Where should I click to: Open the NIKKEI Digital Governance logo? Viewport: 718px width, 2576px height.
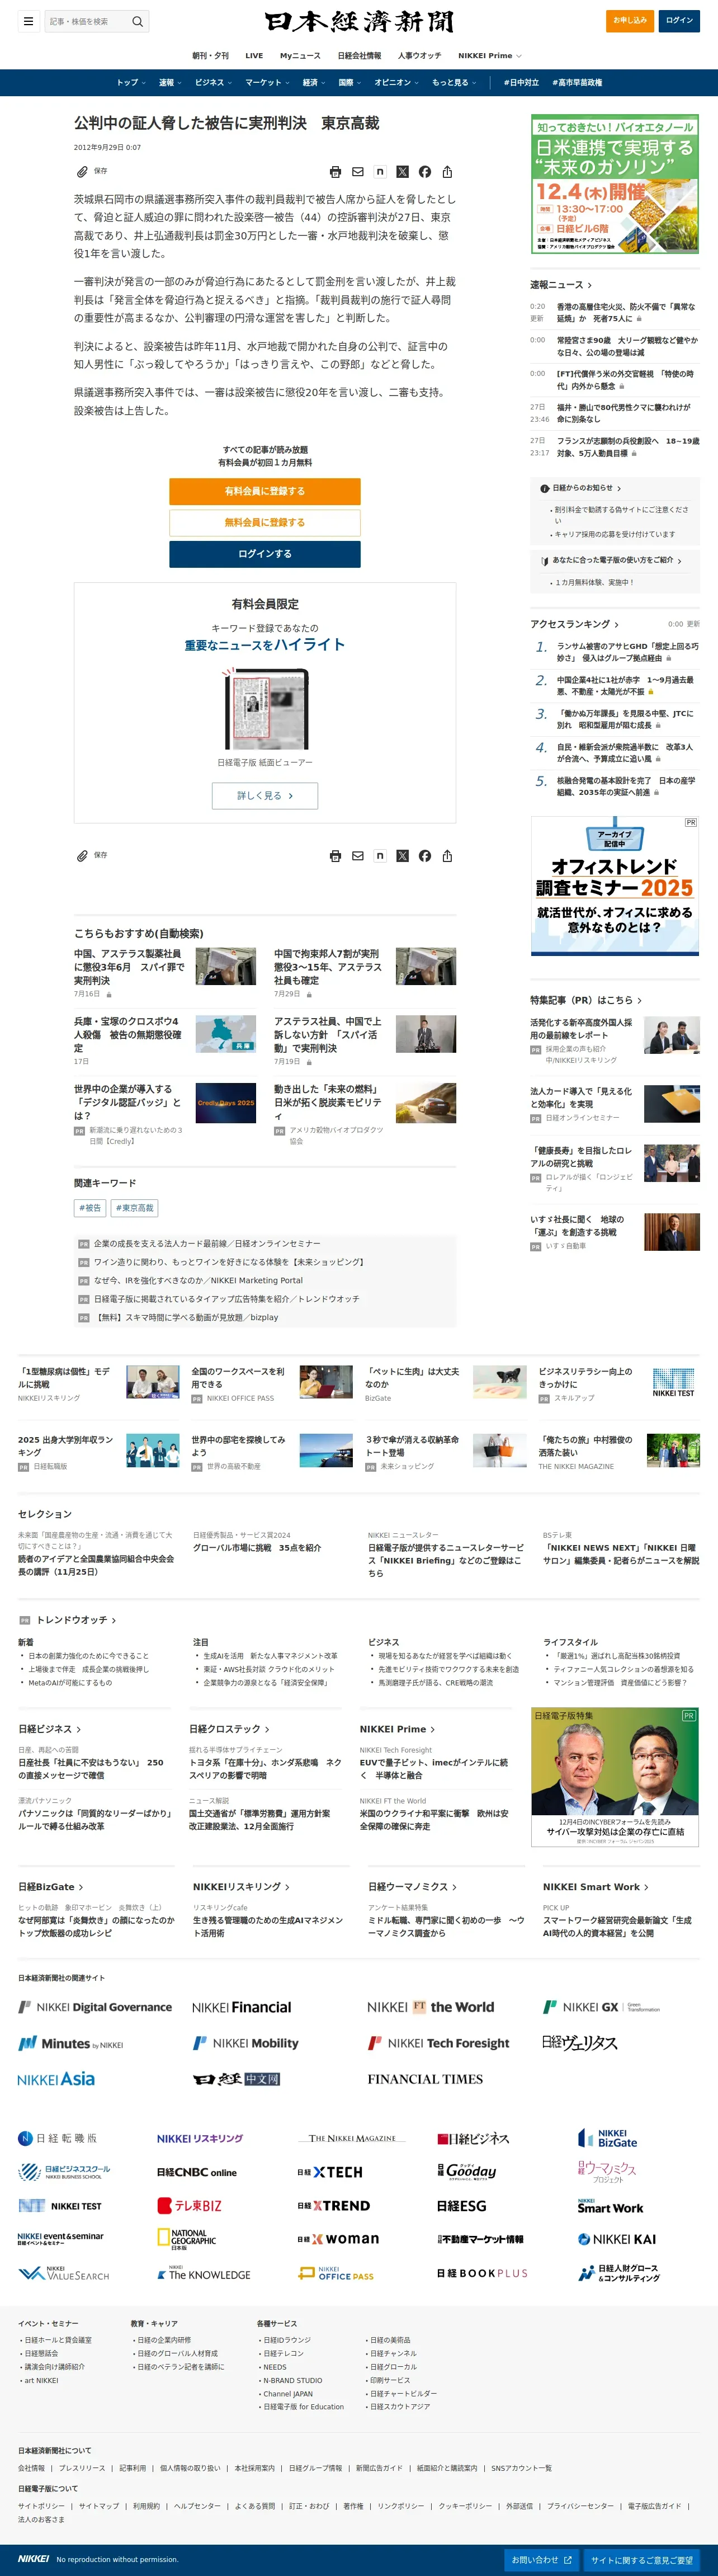95,2007
